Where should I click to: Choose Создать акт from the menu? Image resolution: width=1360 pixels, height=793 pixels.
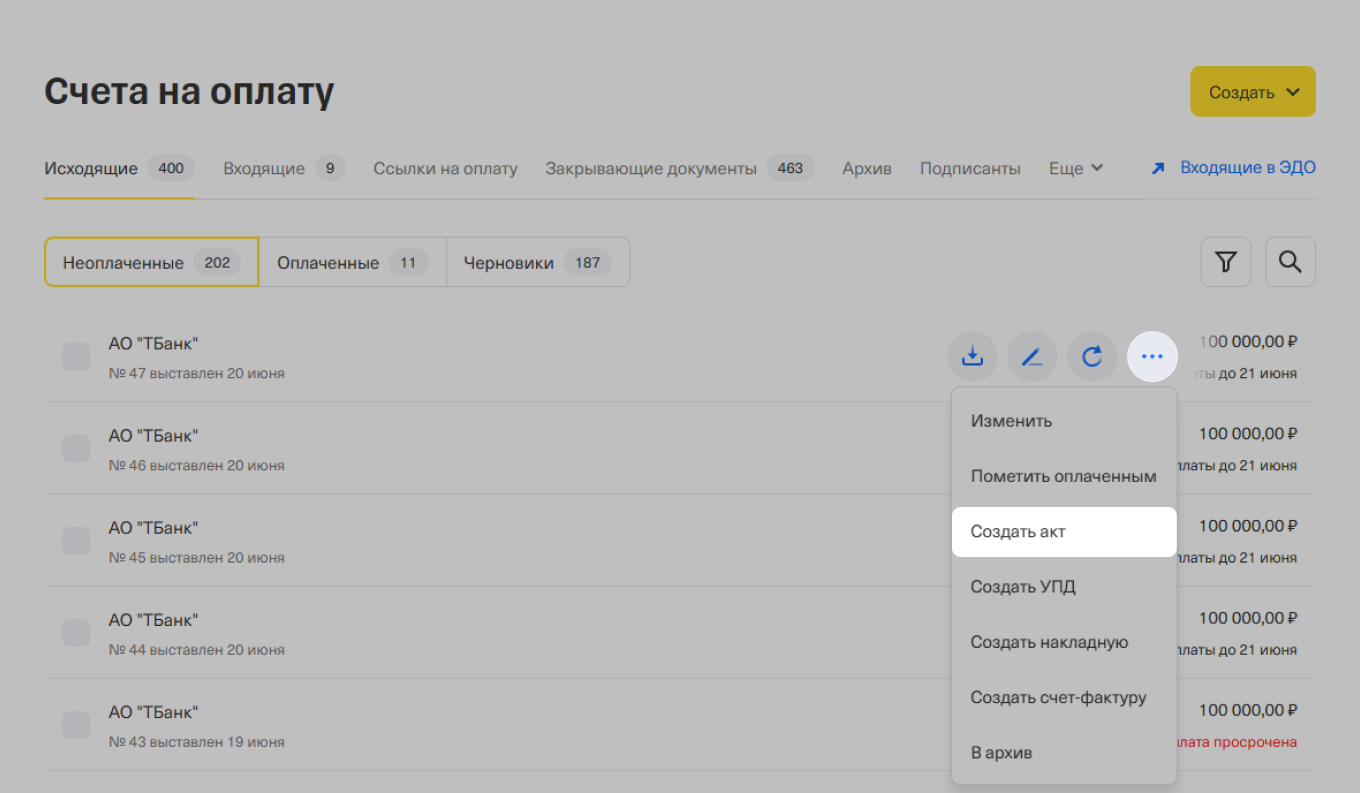1018,532
